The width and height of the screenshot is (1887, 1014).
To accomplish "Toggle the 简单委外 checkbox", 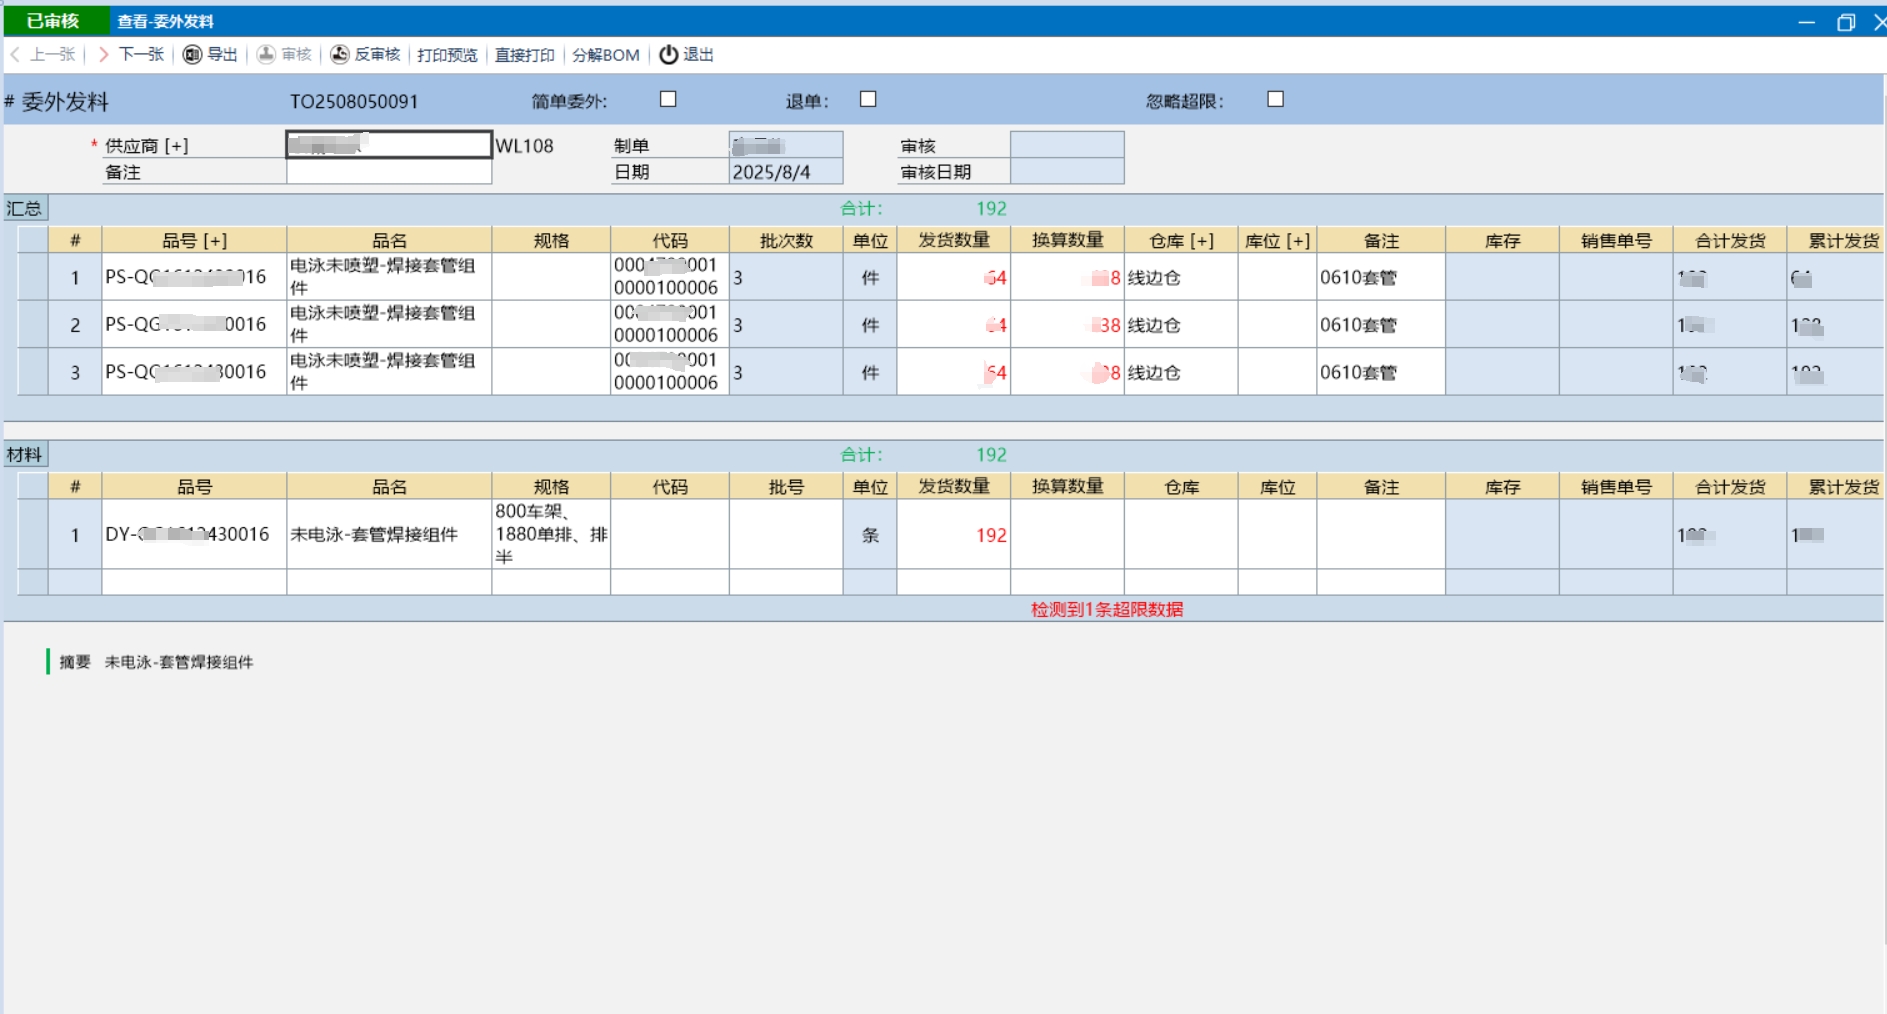I will click(668, 99).
